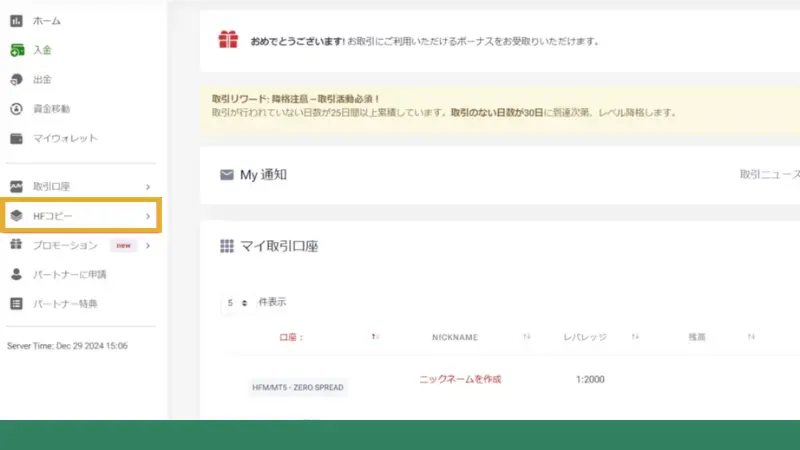This screenshot has height=450, width=800.
Task: Click the ホーム home chart icon
Action: (x=16, y=21)
